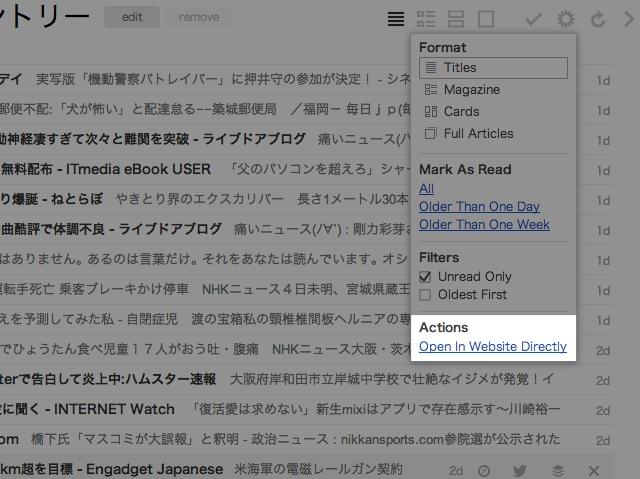Switch to Titles view icon in toolbar

pyautogui.click(x=396, y=19)
